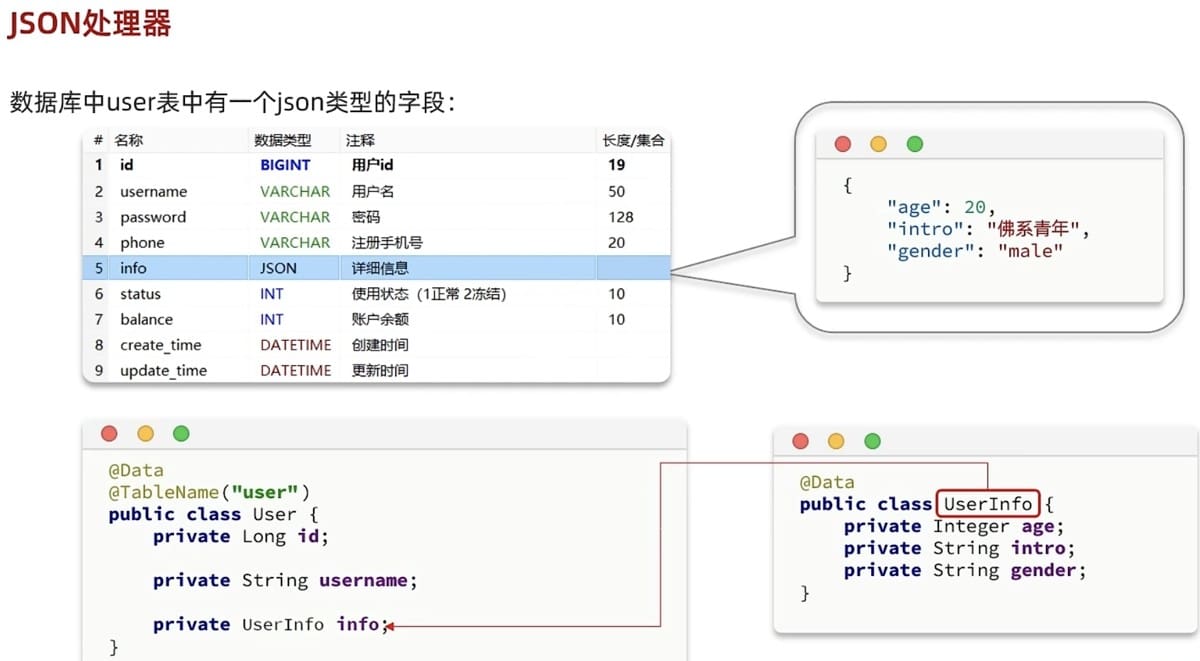
Task: Click green dot in UserInfo class window
Action: pos(873,441)
